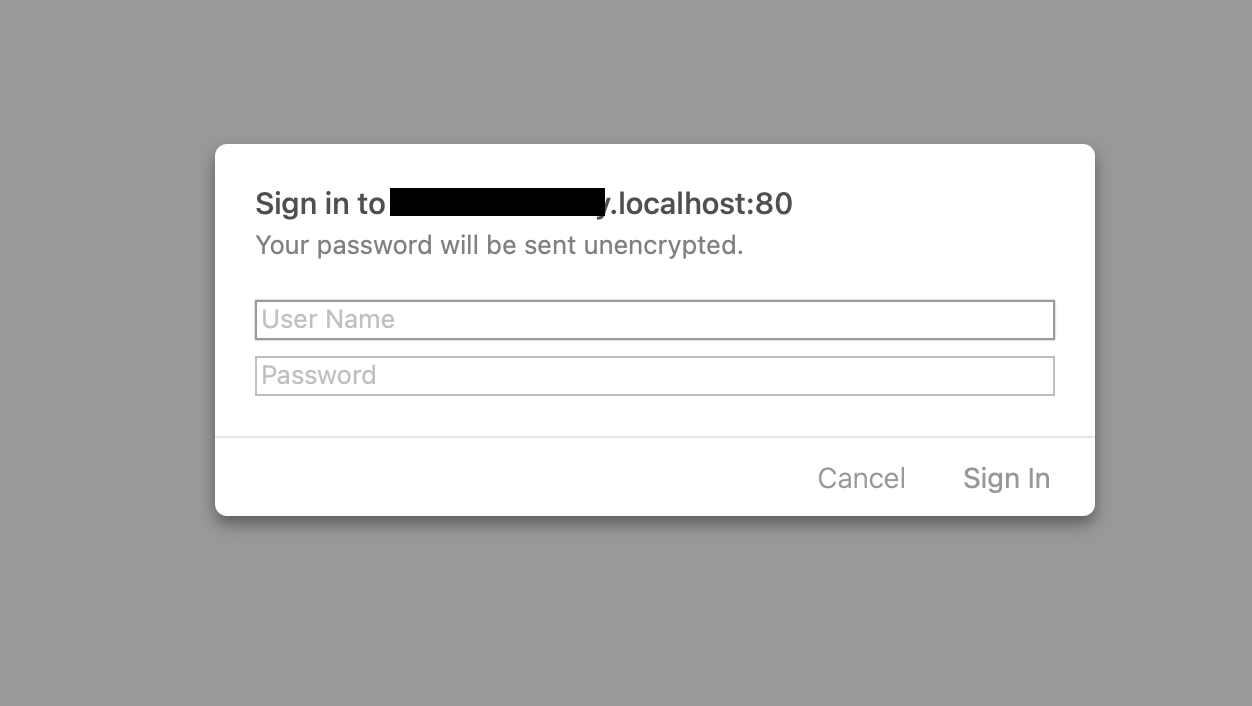Click the ".localhost:80" host text
Screen dimensions: 1252x706
pos(701,204)
